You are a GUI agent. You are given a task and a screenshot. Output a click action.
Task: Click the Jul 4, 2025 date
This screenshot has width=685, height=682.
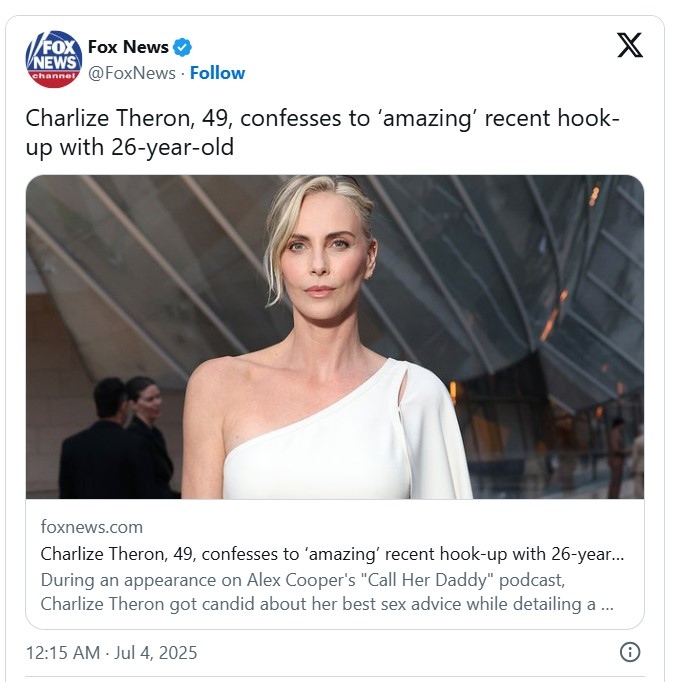(x=156, y=653)
